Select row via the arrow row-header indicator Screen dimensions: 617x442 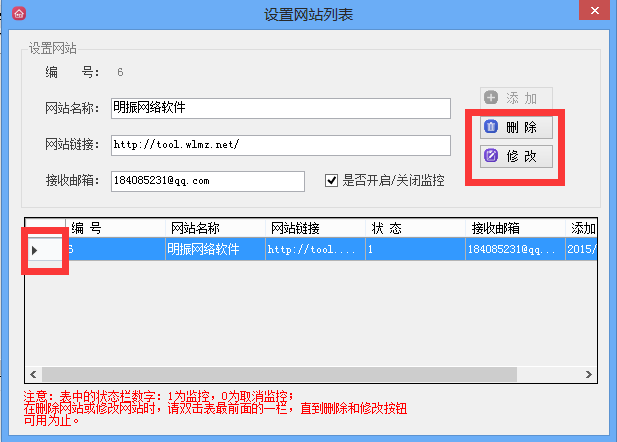coord(35,250)
